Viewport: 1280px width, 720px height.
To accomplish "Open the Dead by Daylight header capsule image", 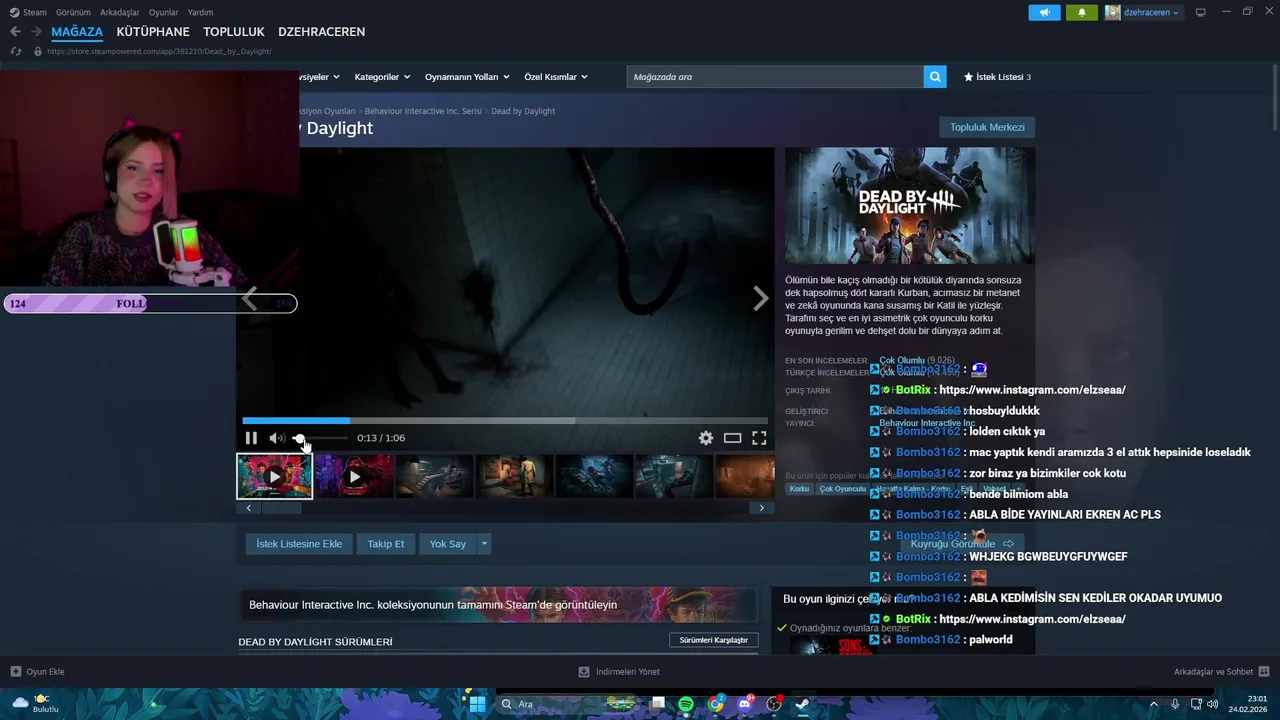I will coord(910,206).
